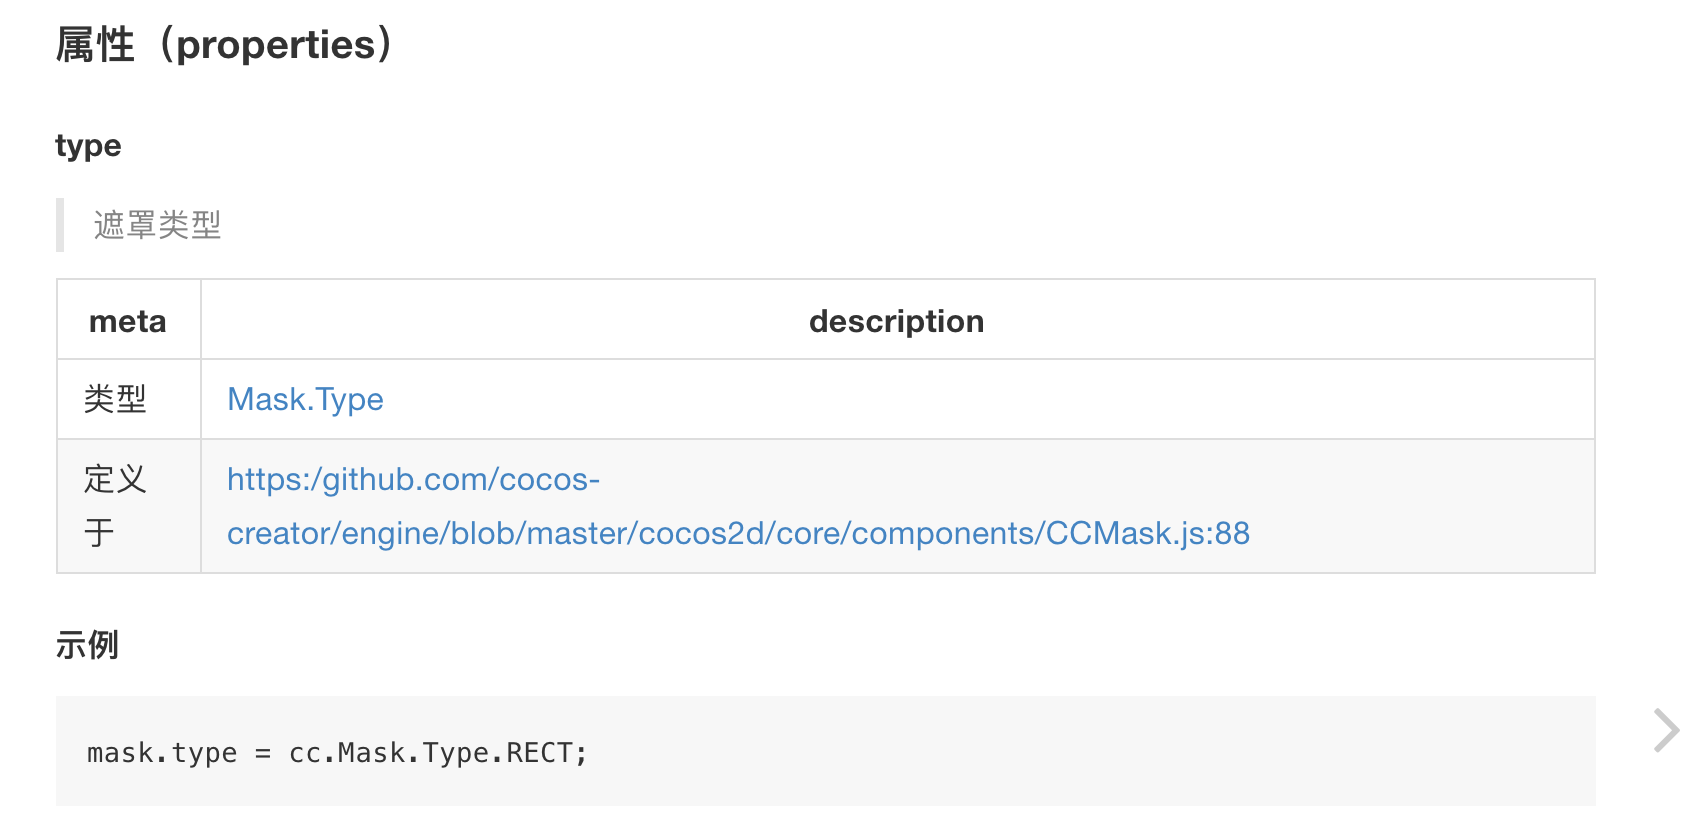Click the 遮罩类型 description quote
Screen dimensions: 1708x832
coord(157,225)
